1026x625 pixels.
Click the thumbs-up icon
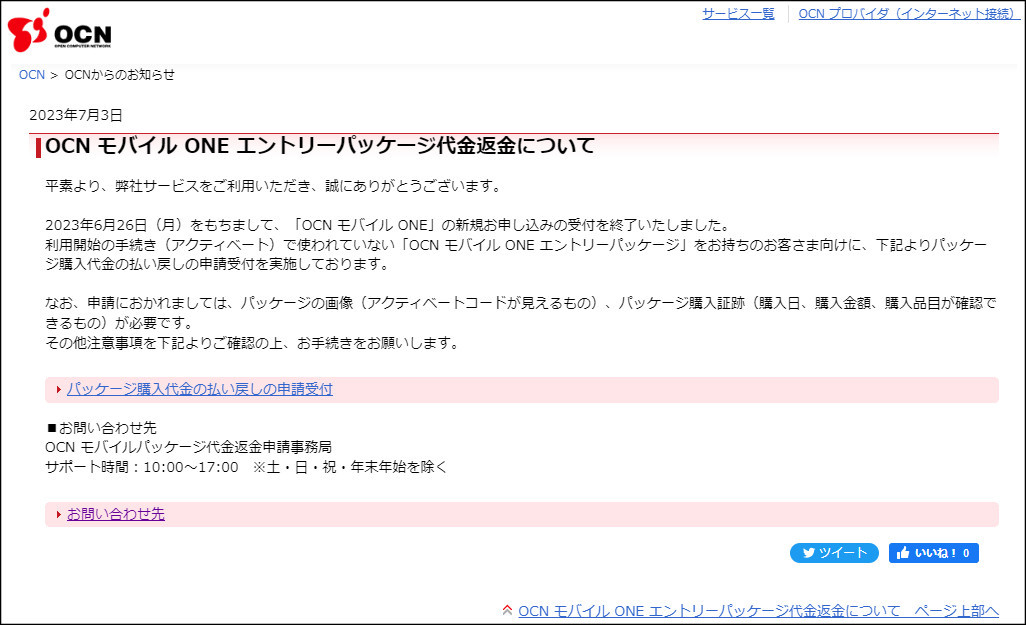[904, 553]
